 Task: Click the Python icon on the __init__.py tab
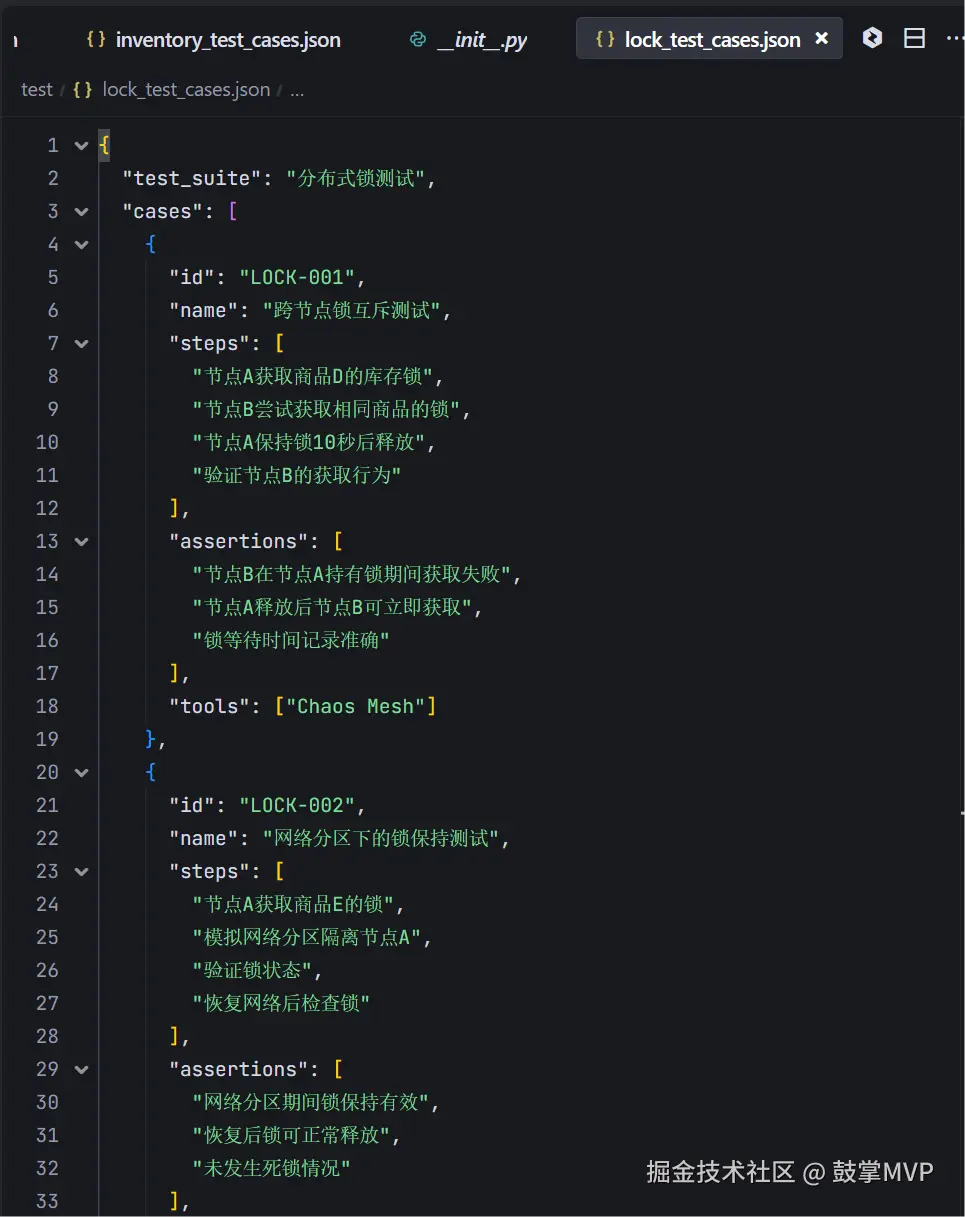coord(417,39)
